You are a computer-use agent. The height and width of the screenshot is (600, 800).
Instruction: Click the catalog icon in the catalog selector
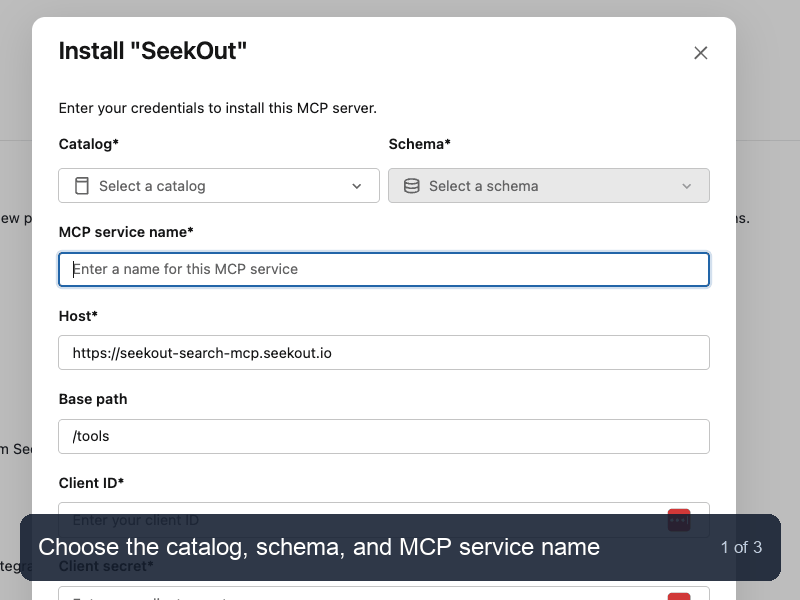click(82, 186)
